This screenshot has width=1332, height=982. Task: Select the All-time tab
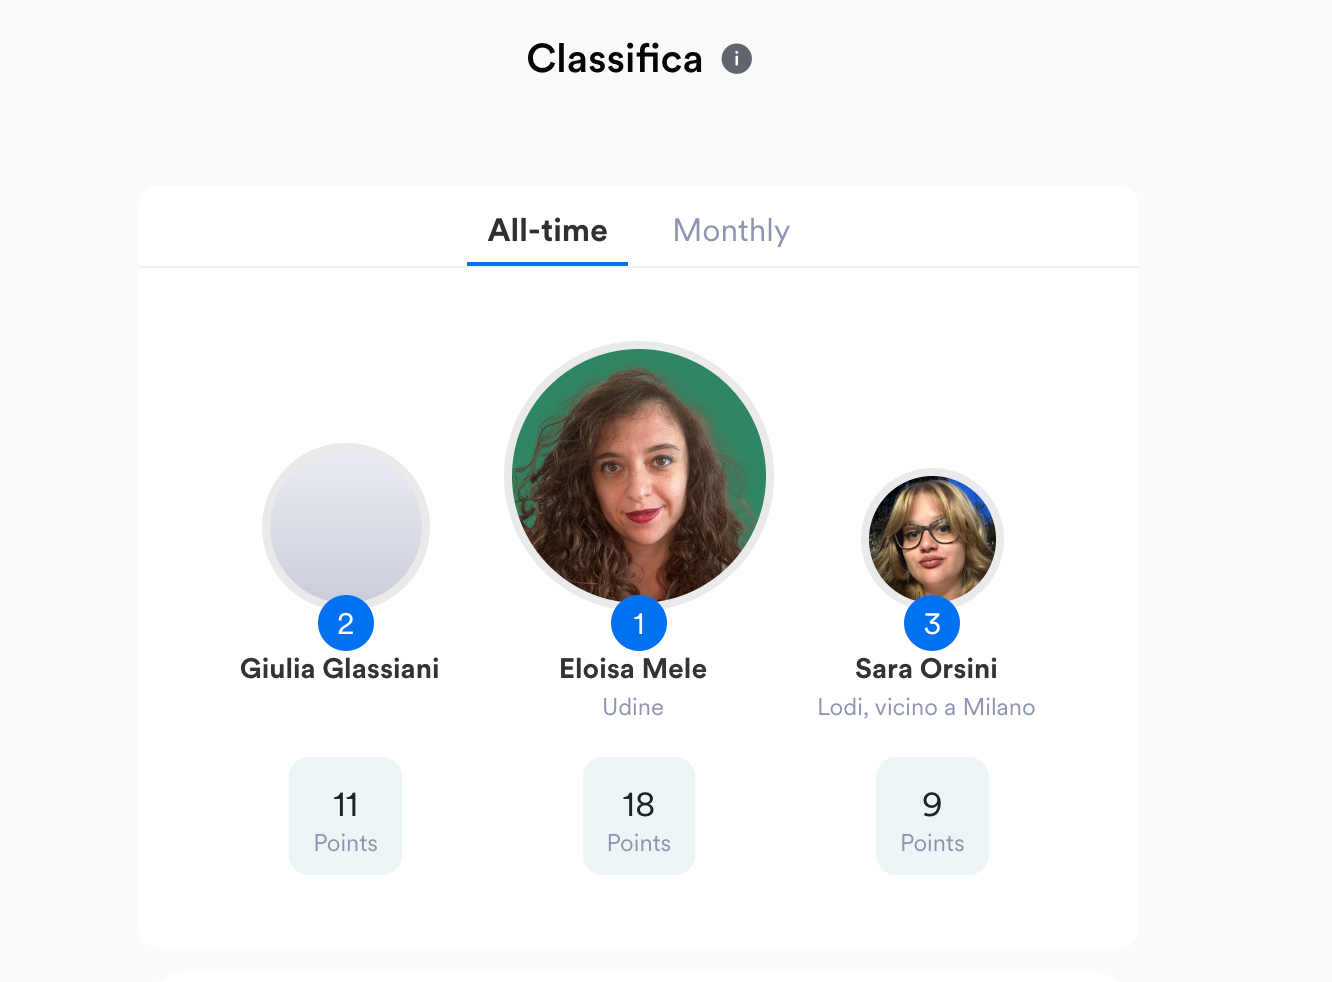point(547,231)
